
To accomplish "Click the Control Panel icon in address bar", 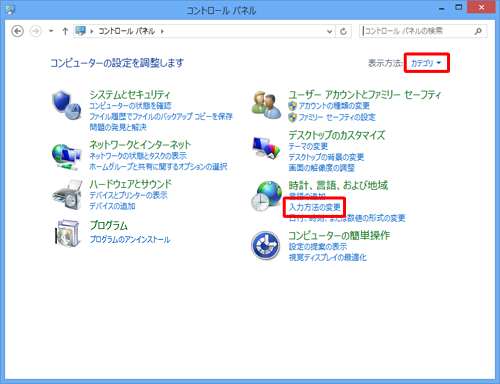I will coord(80,31).
